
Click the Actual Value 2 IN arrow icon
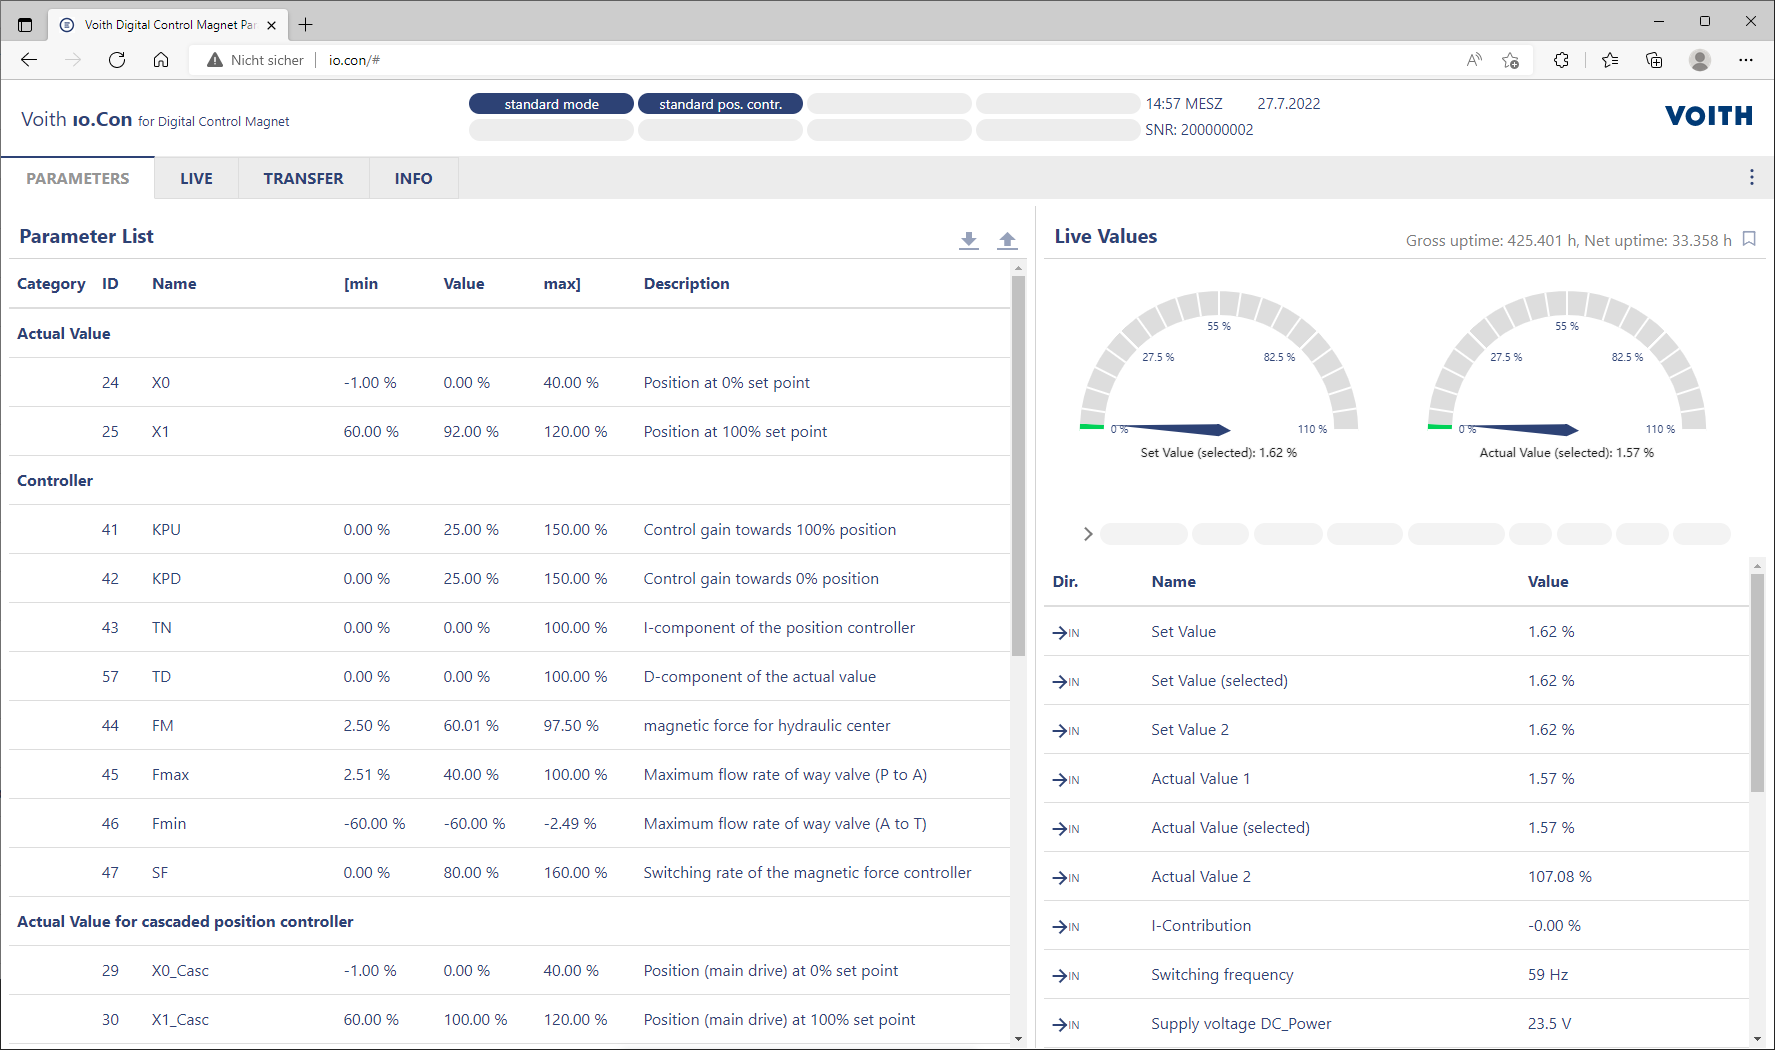click(x=1066, y=877)
